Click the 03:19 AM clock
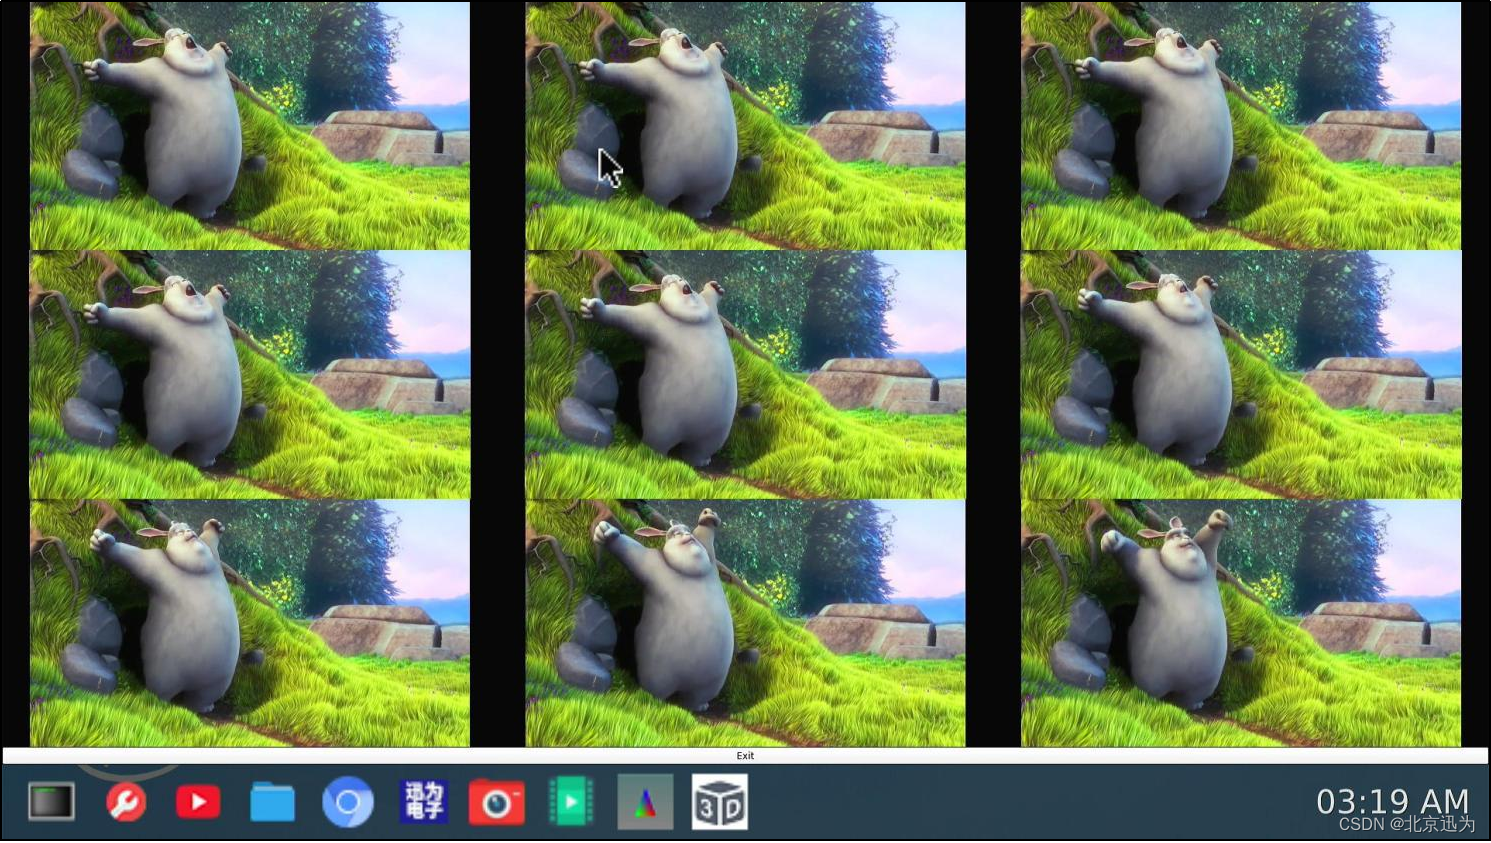This screenshot has height=843, width=1491. 1392,801
